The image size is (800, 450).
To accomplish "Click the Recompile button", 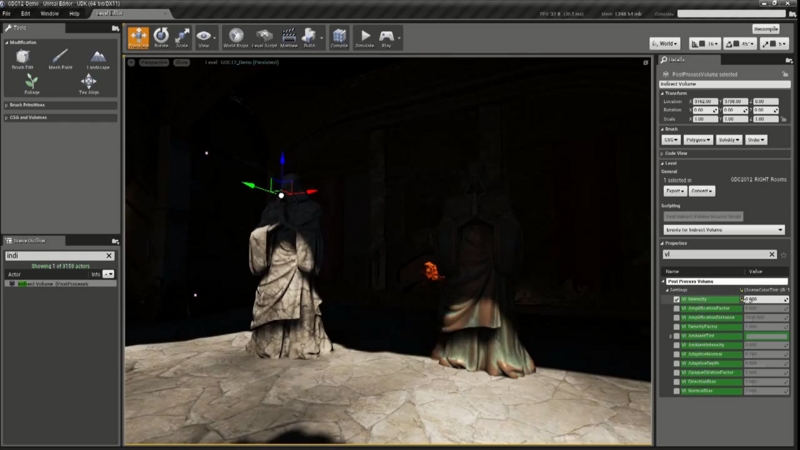I will (765, 29).
